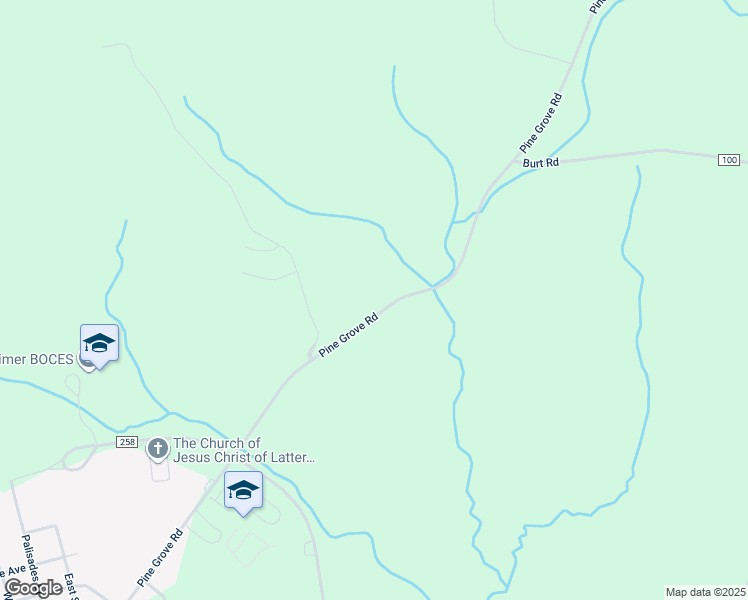748x600 pixels.
Task: Click the partial Ave street label
Action: click(13, 571)
